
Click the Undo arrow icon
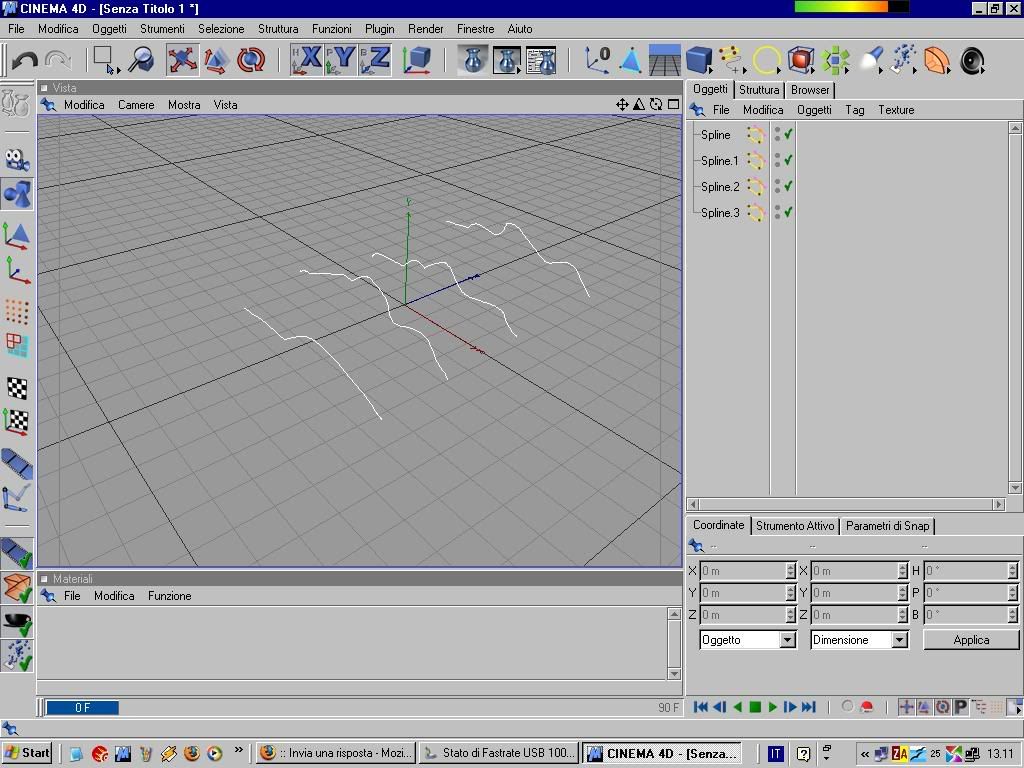point(25,61)
